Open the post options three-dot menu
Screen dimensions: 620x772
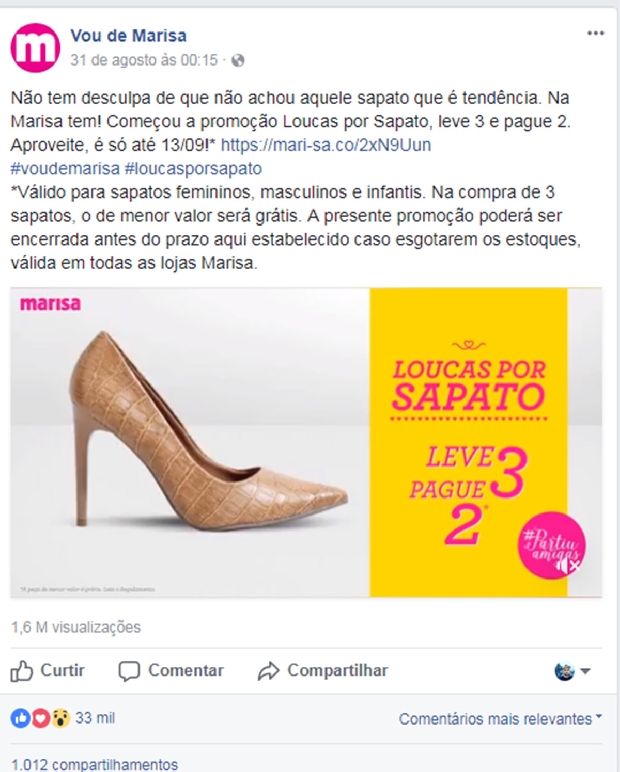point(595,33)
